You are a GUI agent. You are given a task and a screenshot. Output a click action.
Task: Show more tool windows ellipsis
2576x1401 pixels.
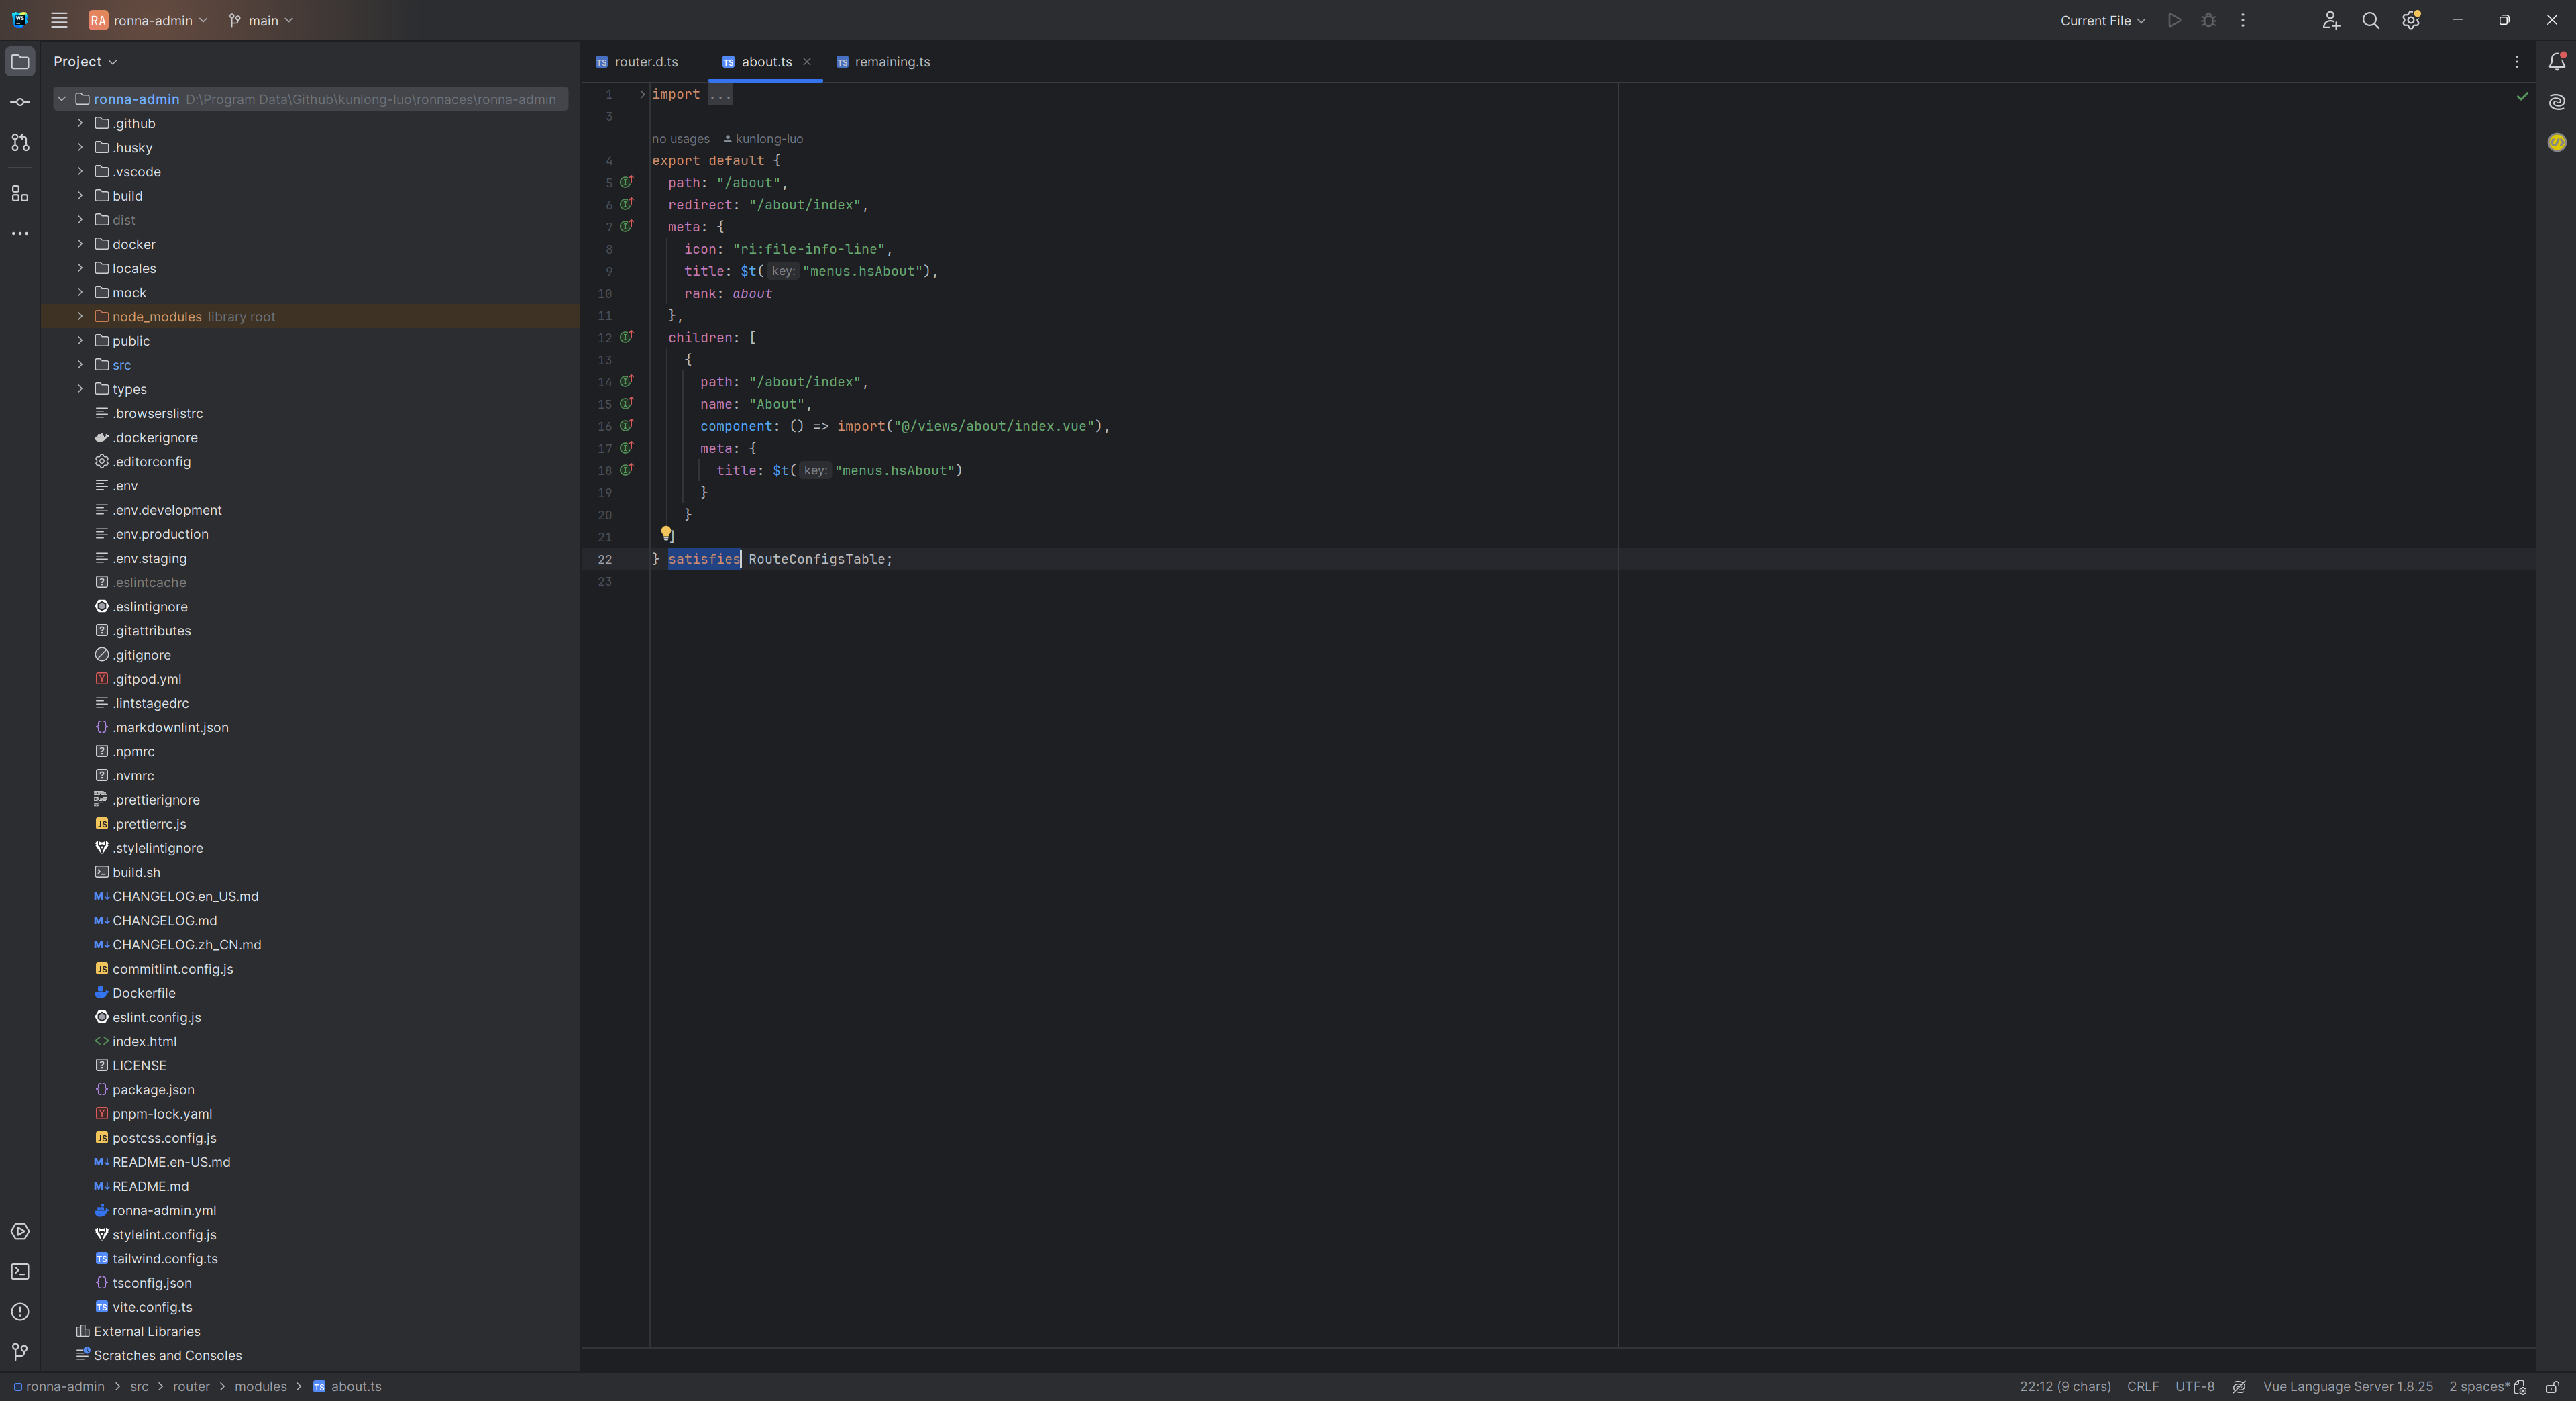click(20, 233)
